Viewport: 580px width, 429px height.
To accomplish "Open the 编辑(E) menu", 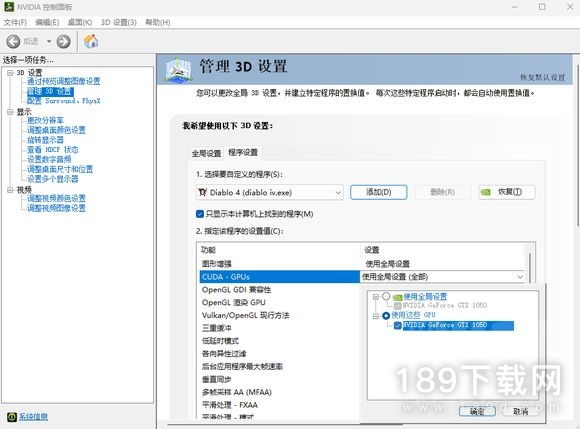I will tap(47, 23).
